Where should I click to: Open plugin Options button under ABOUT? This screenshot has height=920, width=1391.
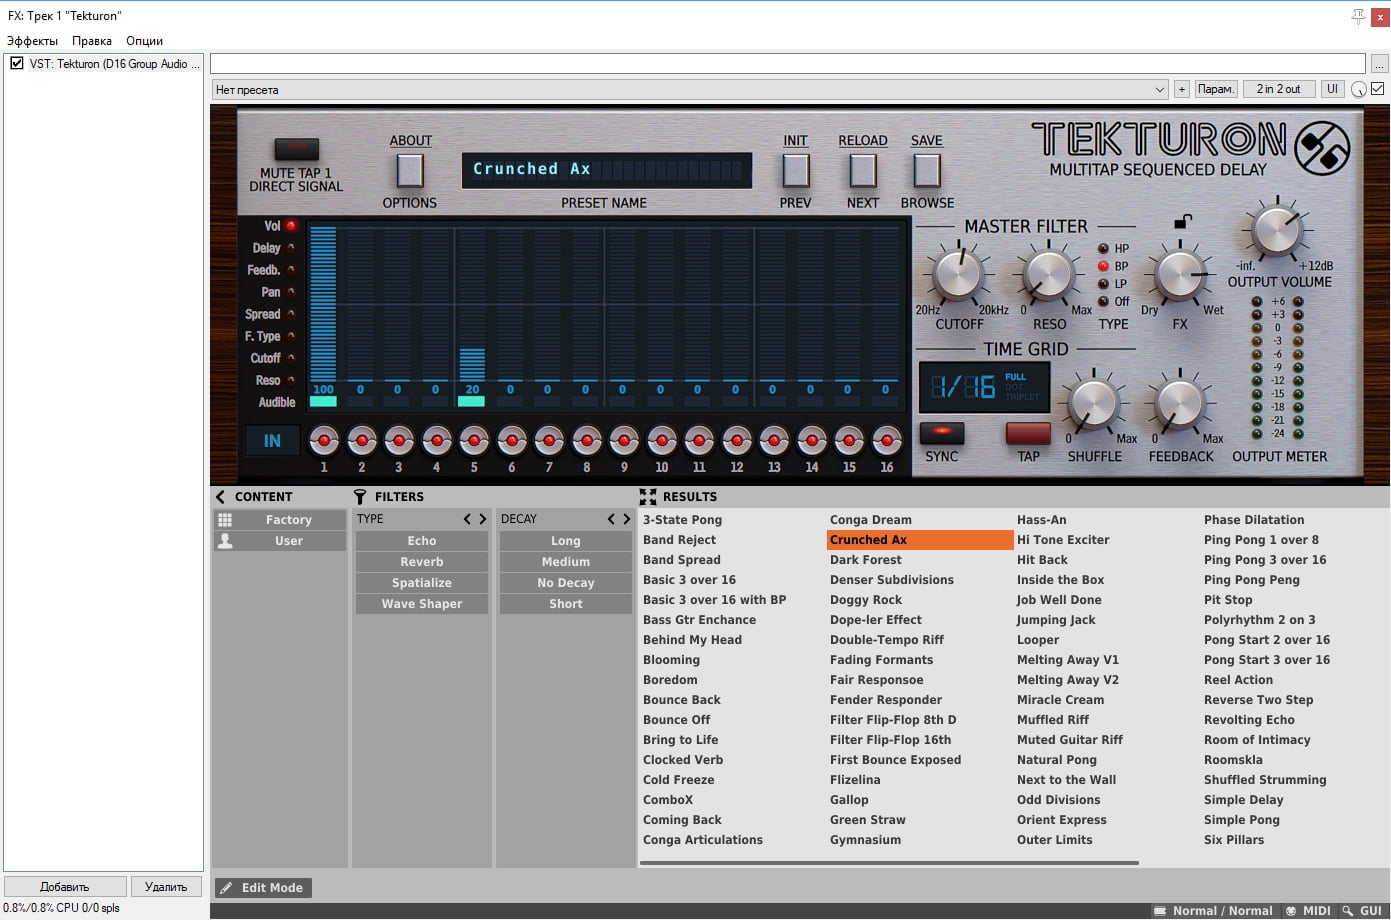tap(410, 170)
